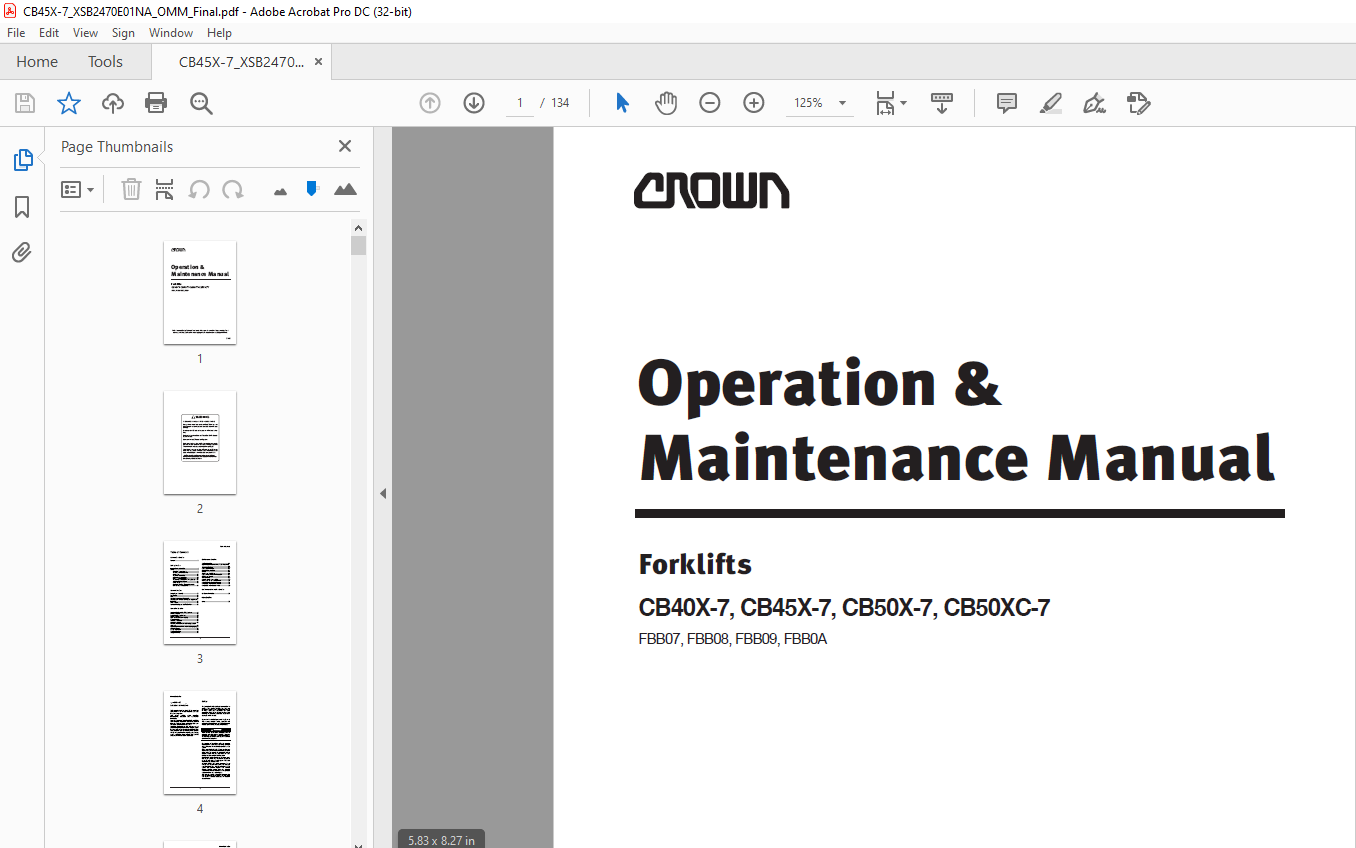Select the Highlight text pen tool
Screen dimensions: 1356x848
coord(1051,103)
